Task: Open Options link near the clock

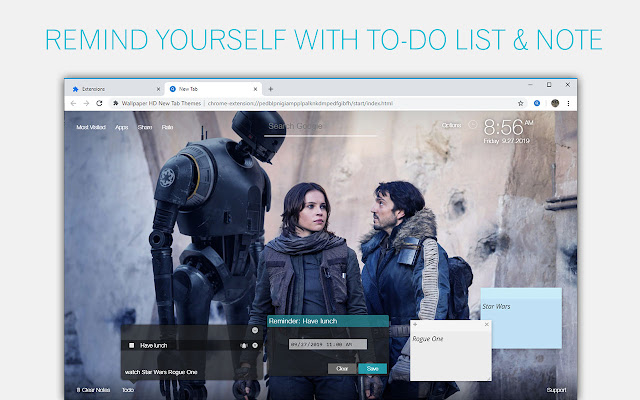Action: click(451, 125)
